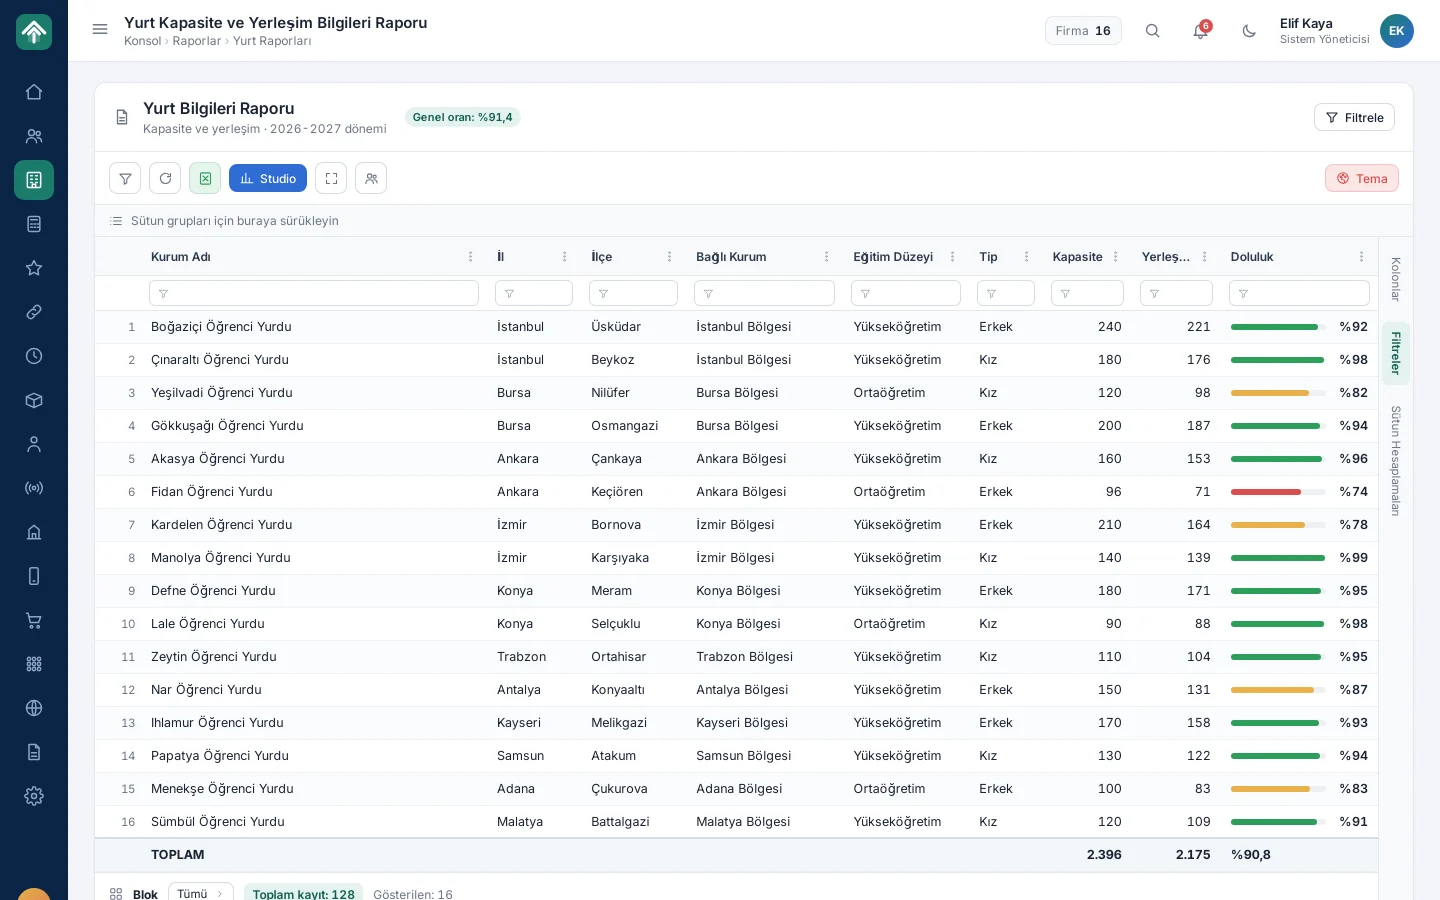Open the hamburger navigation menu
Screen dimensions: 1440x900
tap(100, 30)
